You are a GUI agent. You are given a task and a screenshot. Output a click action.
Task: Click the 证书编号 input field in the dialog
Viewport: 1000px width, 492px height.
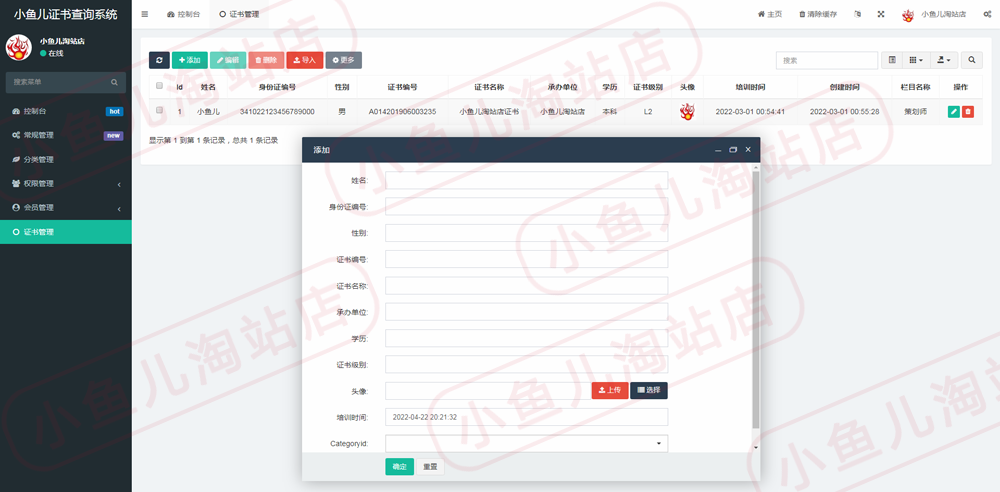(526, 259)
